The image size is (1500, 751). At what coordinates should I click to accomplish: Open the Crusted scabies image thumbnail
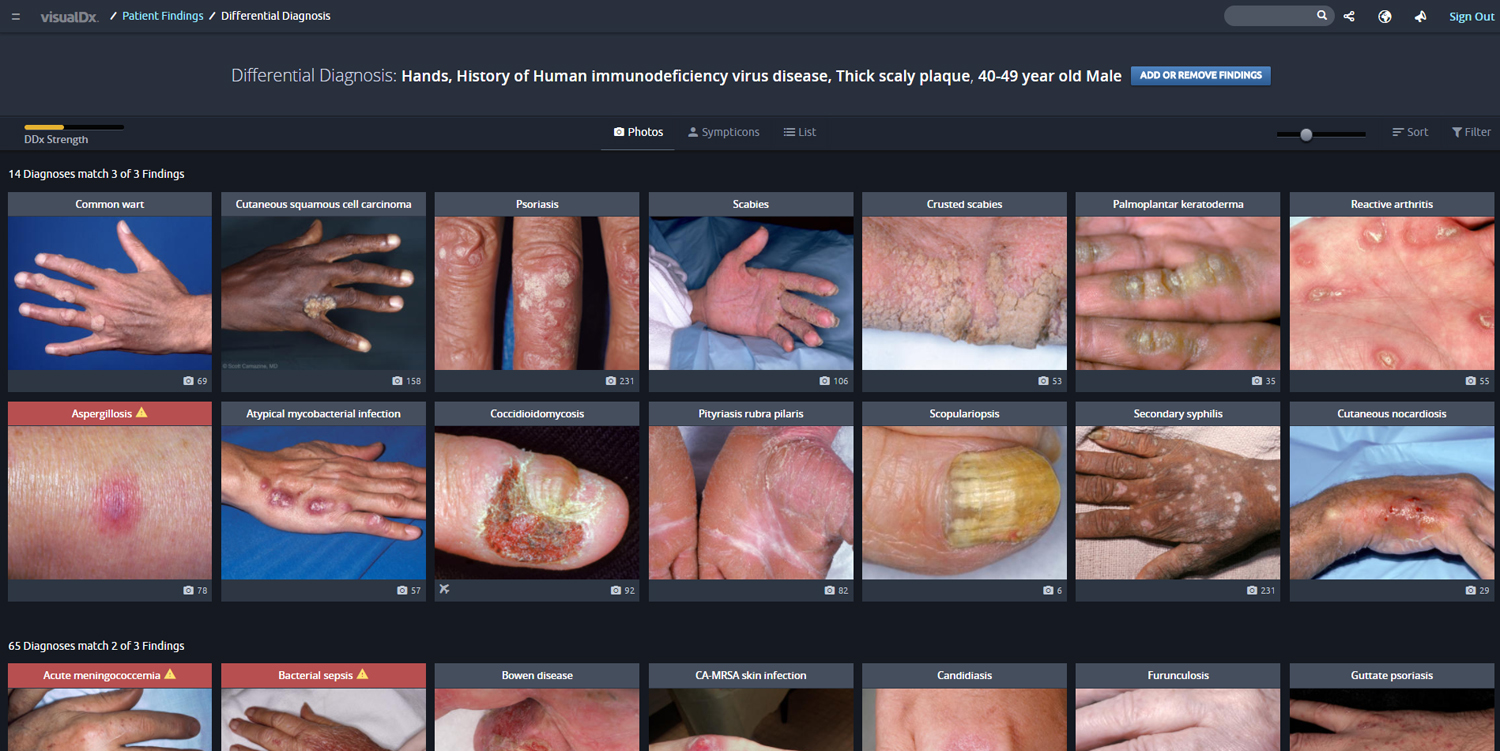click(x=964, y=293)
